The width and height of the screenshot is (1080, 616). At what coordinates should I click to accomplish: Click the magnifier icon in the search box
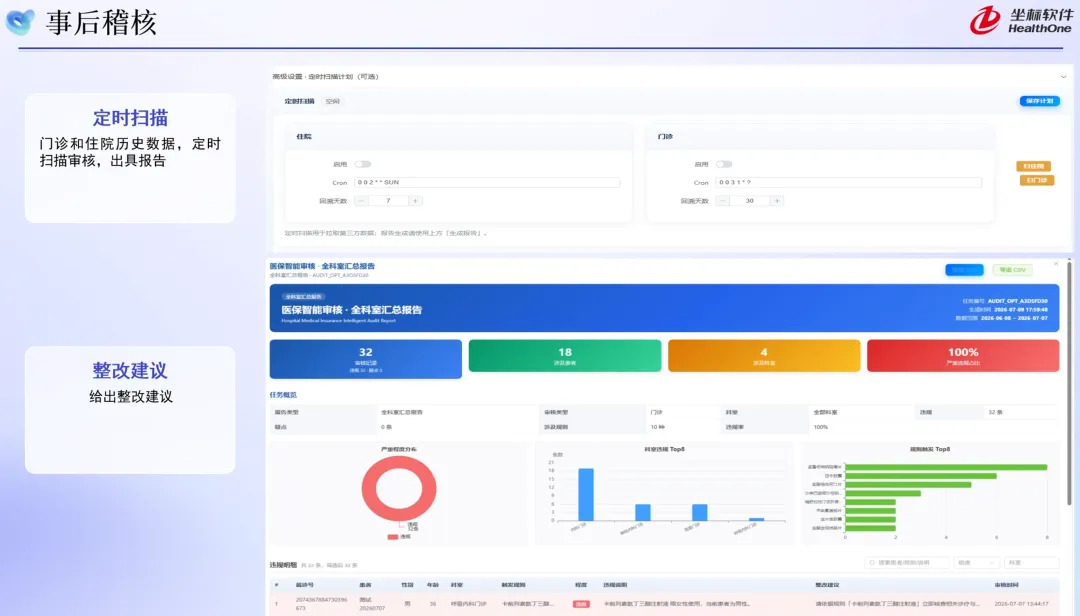coord(872,563)
